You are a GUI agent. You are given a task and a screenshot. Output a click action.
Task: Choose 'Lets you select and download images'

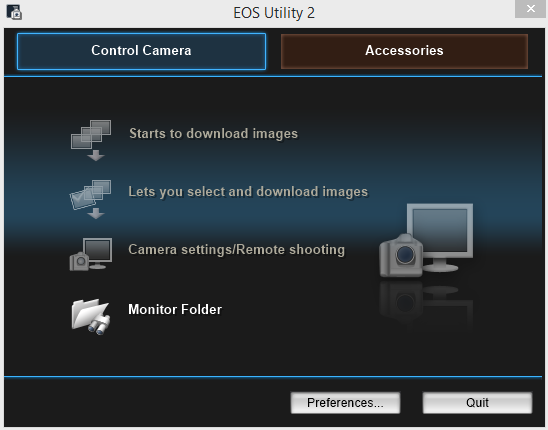pos(248,192)
